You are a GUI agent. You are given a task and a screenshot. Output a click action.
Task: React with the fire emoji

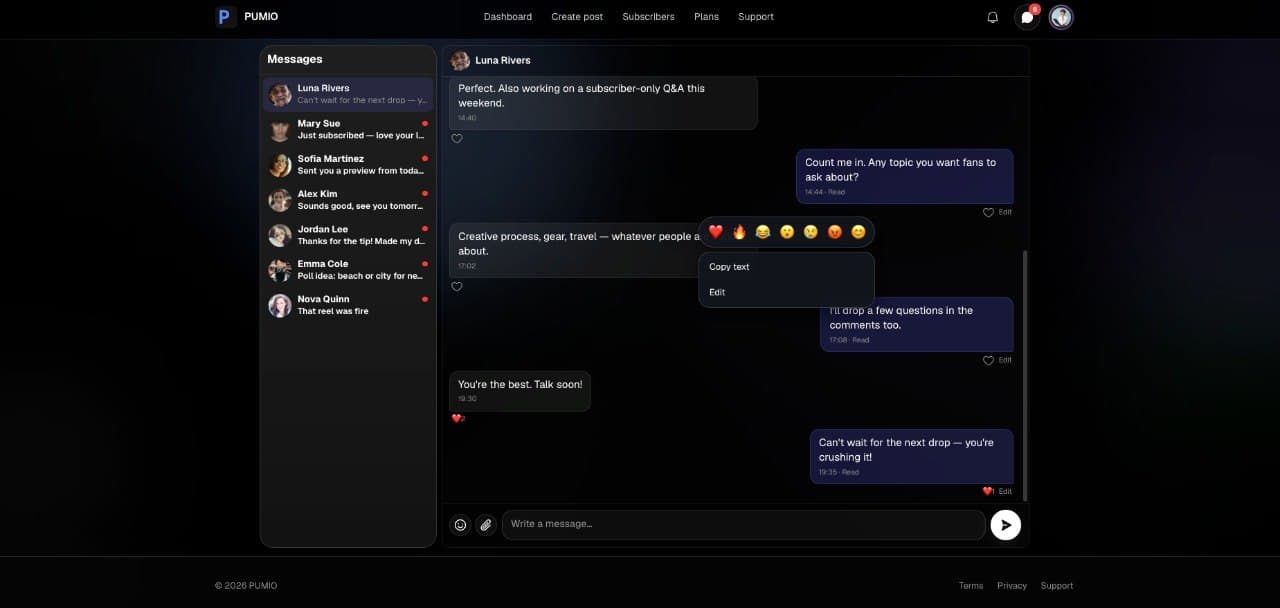[x=740, y=232]
